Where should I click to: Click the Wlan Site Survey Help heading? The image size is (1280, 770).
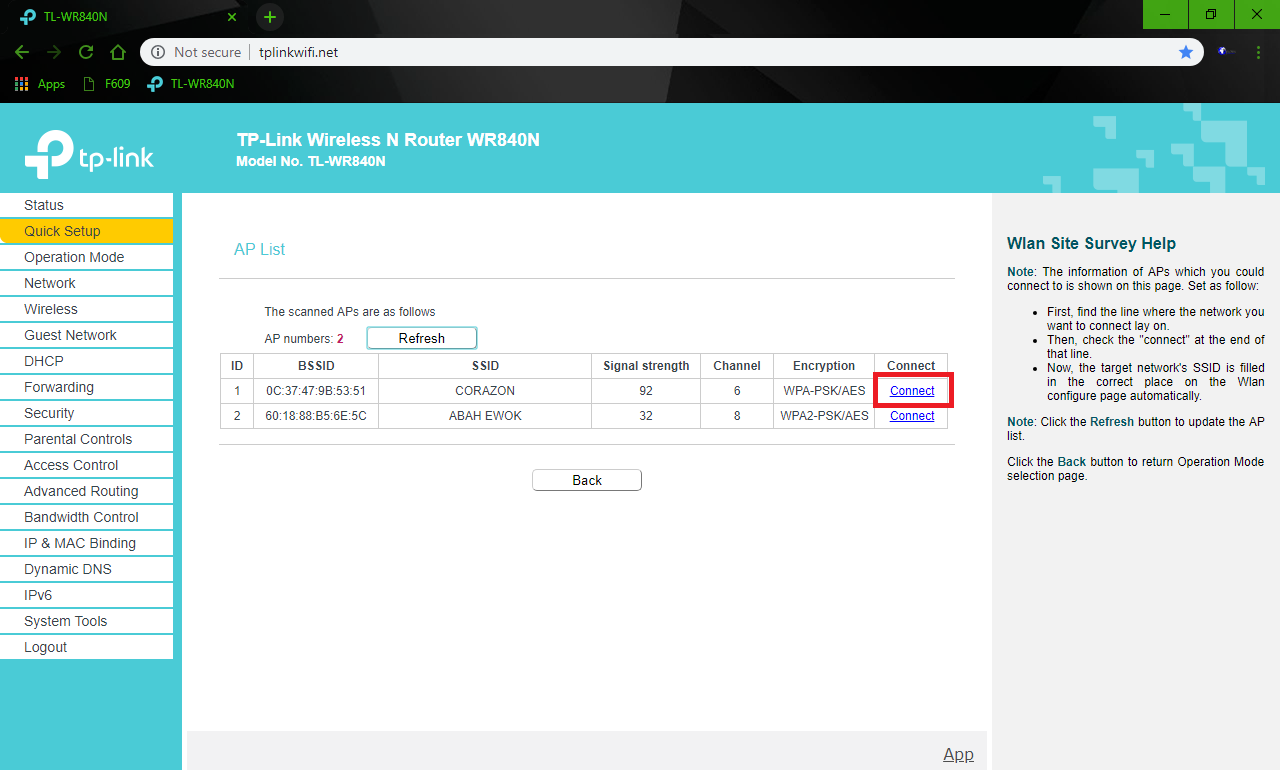(x=1091, y=243)
